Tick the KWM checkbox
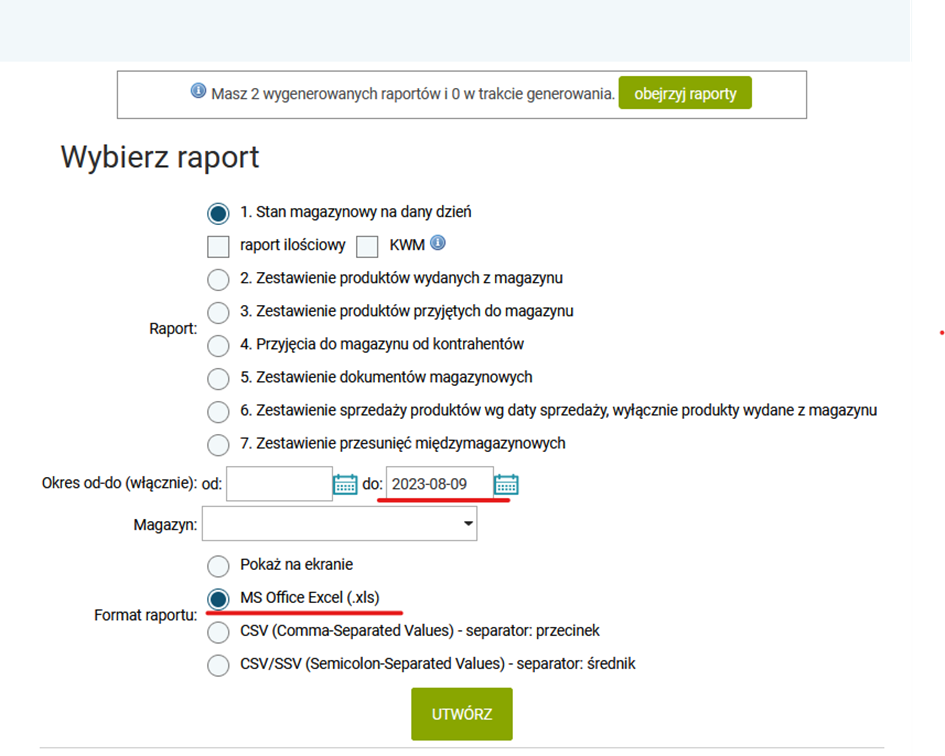The image size is (945, 756). coord(367,246)
